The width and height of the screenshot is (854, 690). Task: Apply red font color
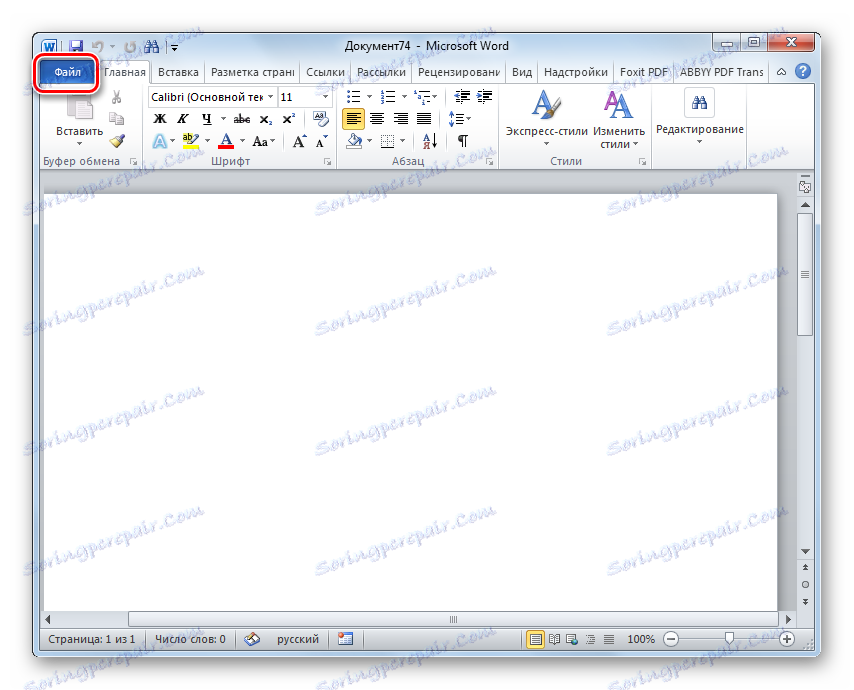click(x=226, y=141)
